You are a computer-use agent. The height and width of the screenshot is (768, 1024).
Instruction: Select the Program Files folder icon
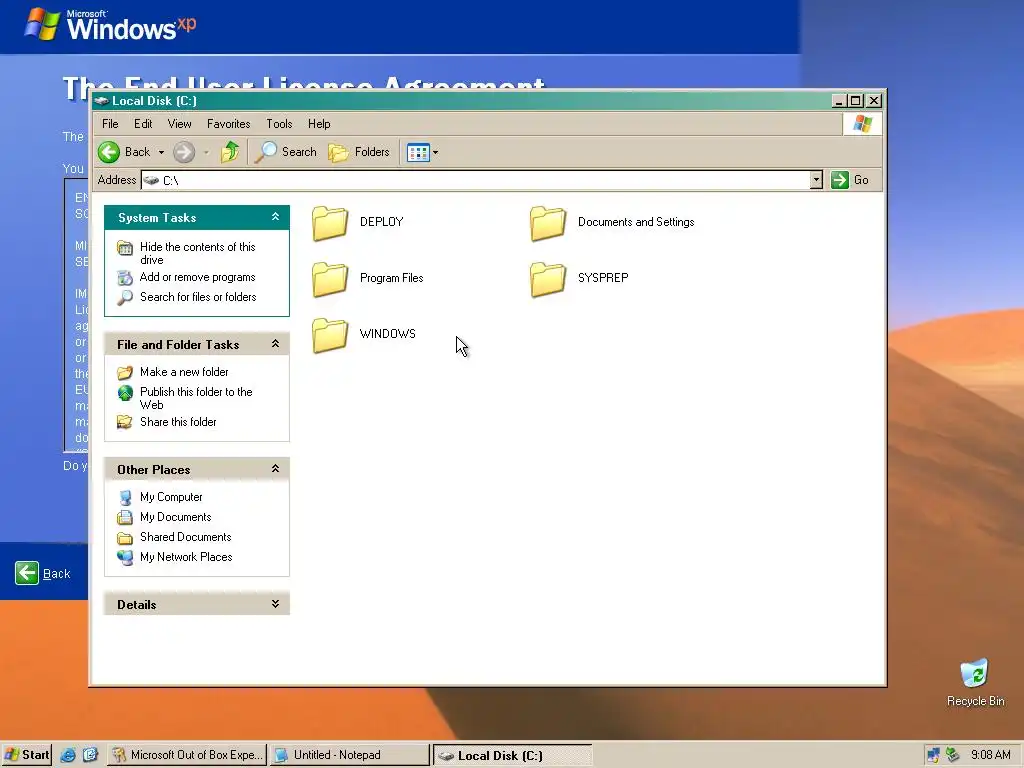pyautogui.click(x=330, y=279)
